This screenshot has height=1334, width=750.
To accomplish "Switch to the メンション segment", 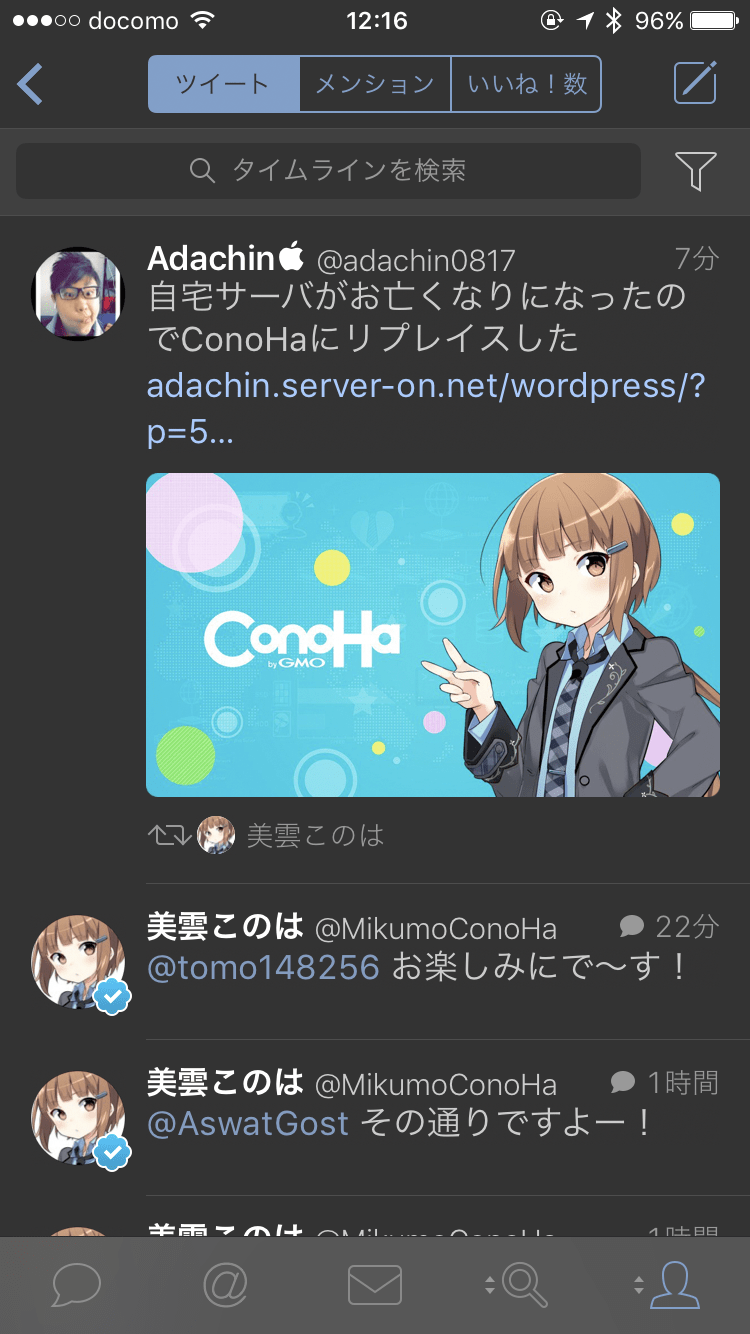I will [x=375, y=84].
